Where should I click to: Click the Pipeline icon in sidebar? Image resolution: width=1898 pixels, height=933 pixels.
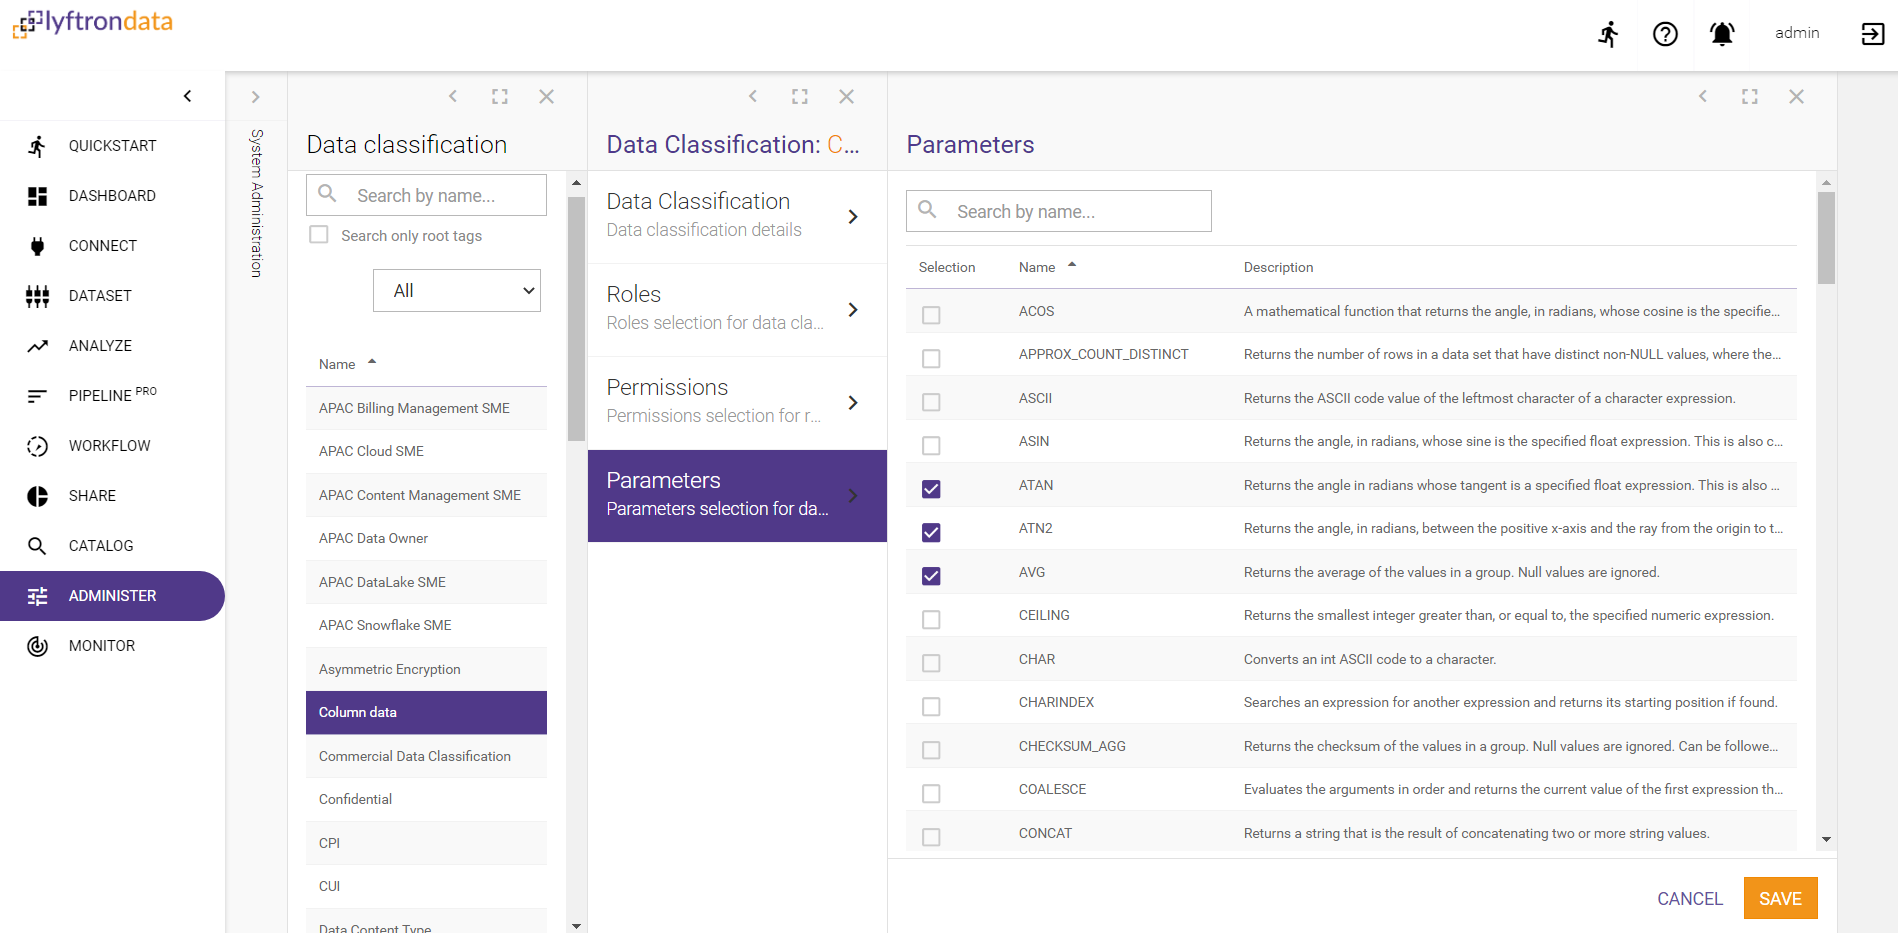click(37, 396)
